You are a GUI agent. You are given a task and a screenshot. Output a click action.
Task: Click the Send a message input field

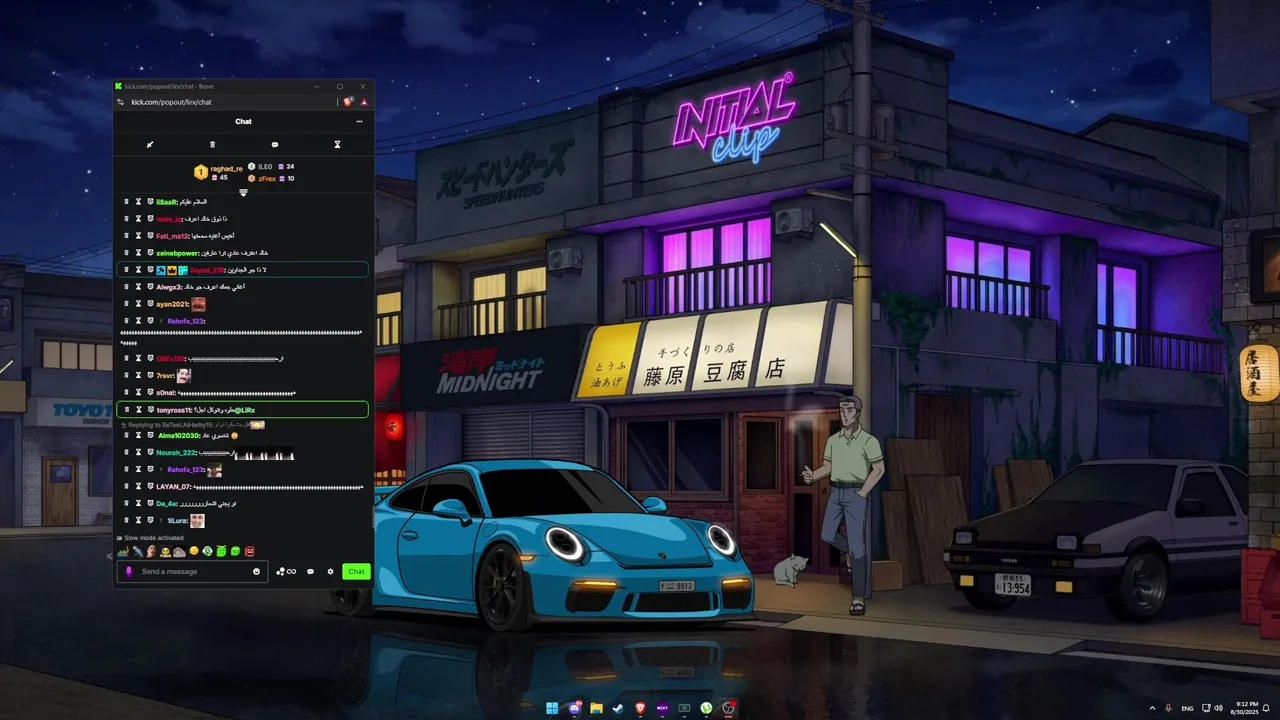tap(192, 572)
